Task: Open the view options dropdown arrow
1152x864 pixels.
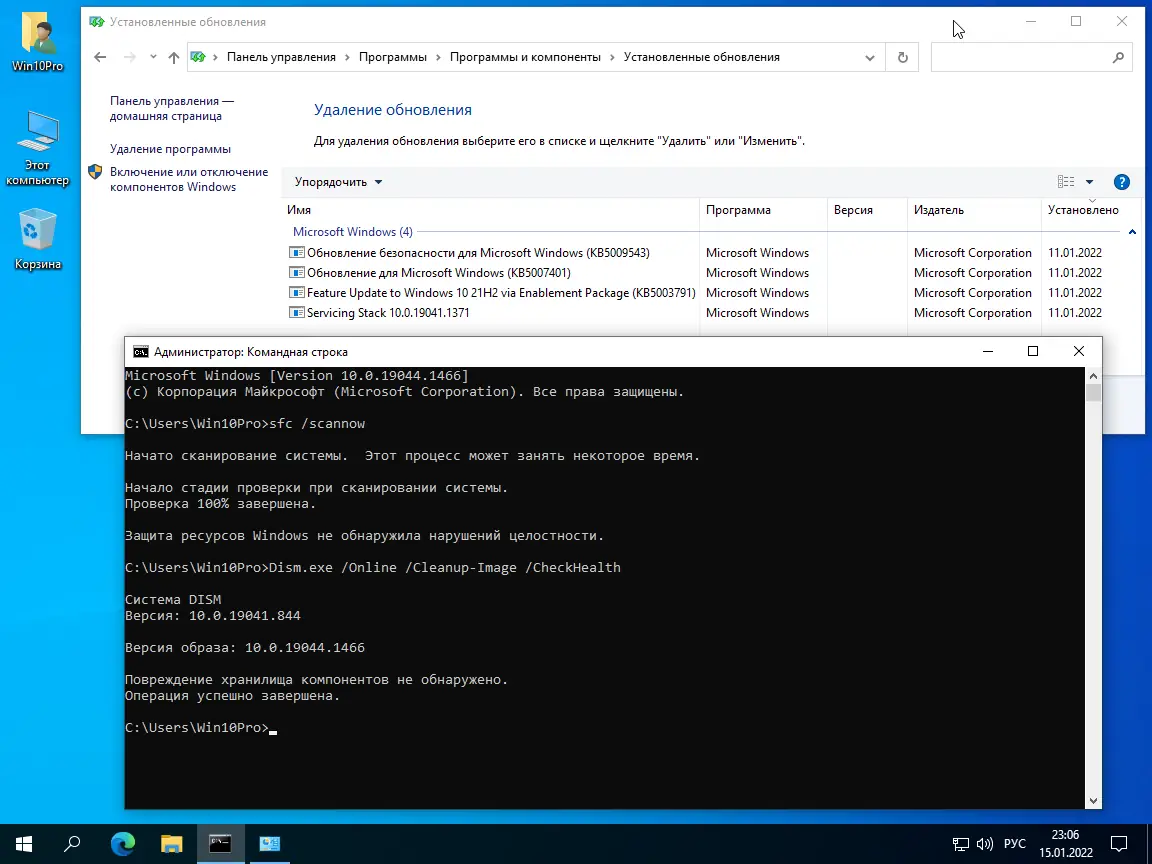Action: point(1090,182)
